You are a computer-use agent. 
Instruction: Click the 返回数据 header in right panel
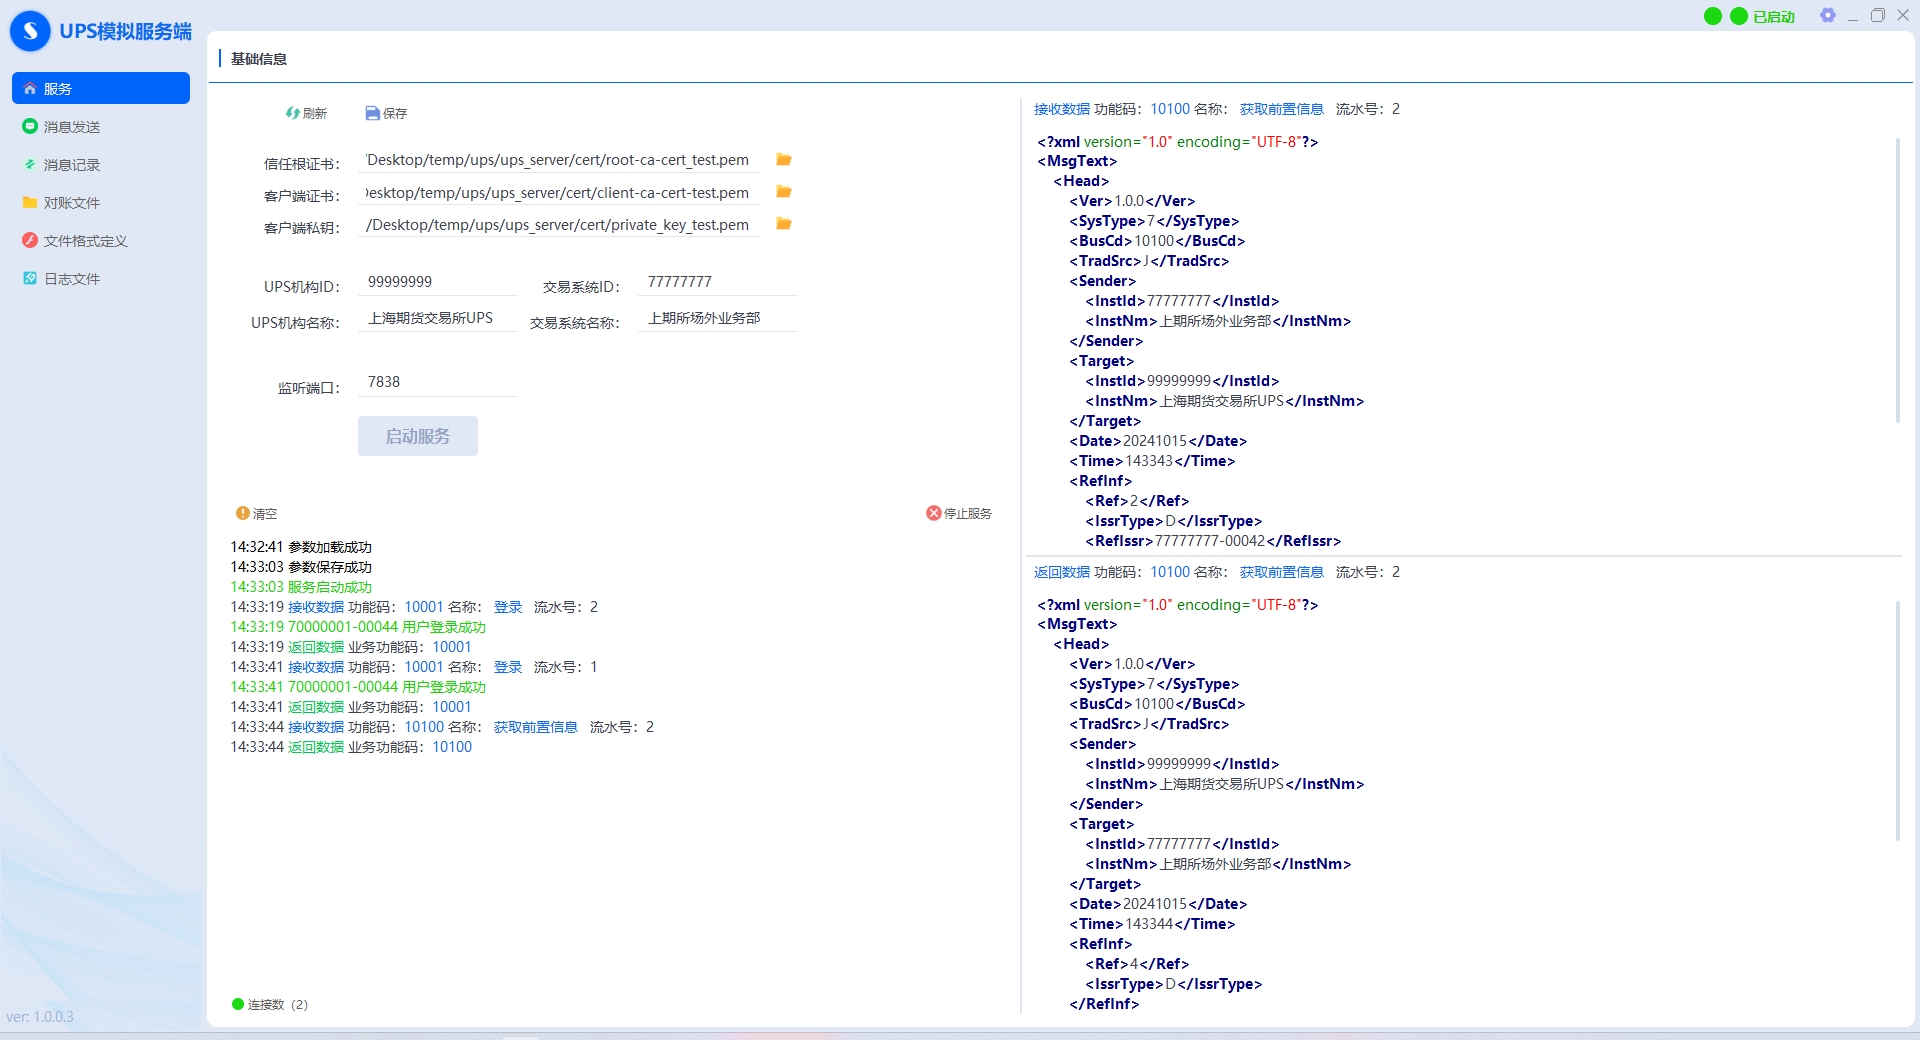(x=1062, y=572)
